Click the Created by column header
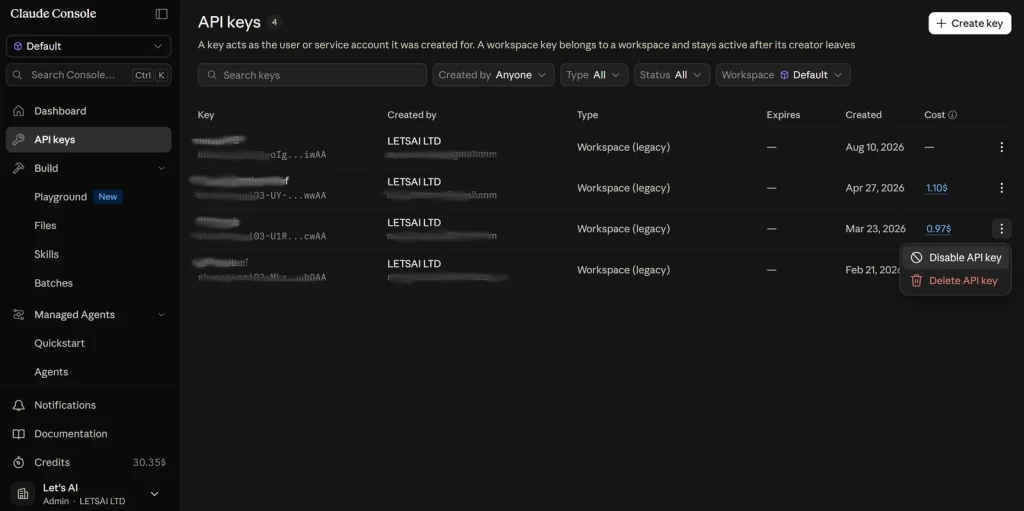The height and width of the screenshot is (511, 1024). pyautogui.click(x=411, y=115)
